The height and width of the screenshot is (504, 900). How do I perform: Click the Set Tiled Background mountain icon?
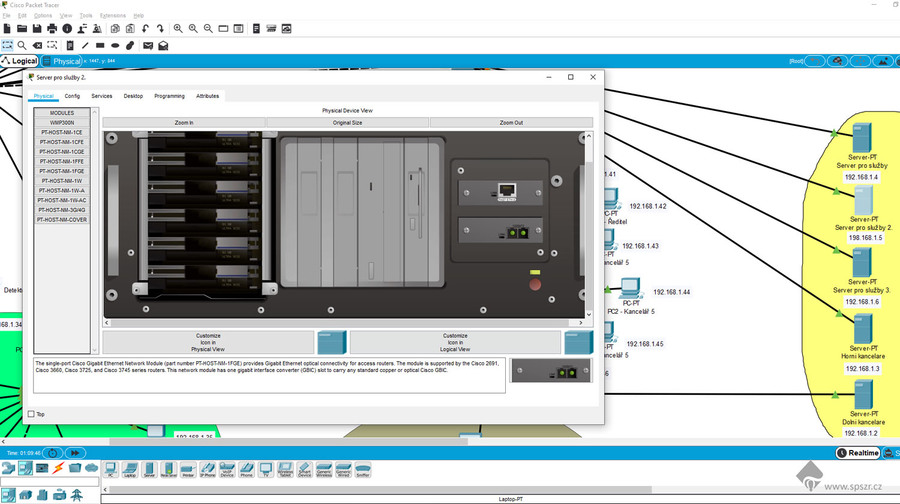[x=883, y=61]
